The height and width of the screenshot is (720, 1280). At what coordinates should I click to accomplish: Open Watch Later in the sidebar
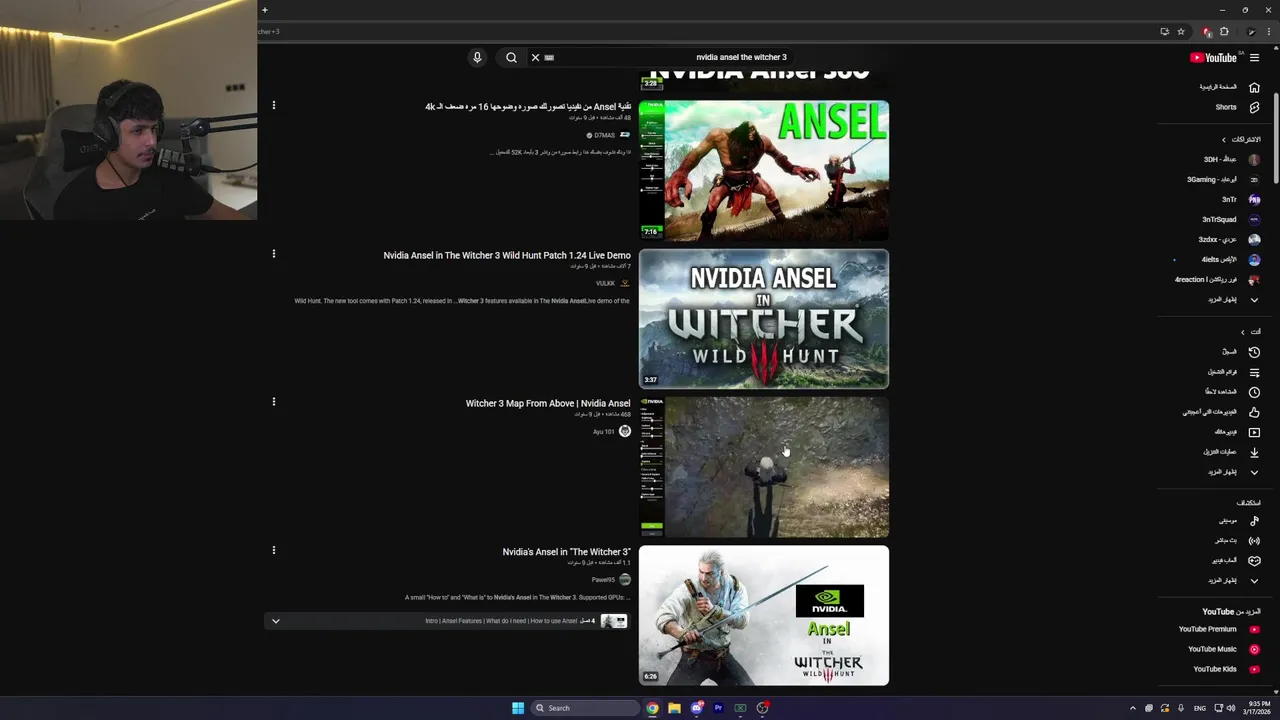click(x=1232, y=392)
